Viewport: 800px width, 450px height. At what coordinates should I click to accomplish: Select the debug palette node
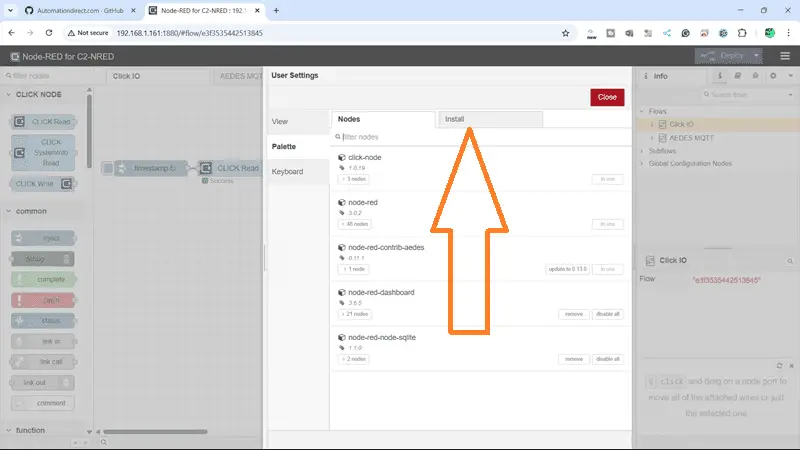(43, 259)
